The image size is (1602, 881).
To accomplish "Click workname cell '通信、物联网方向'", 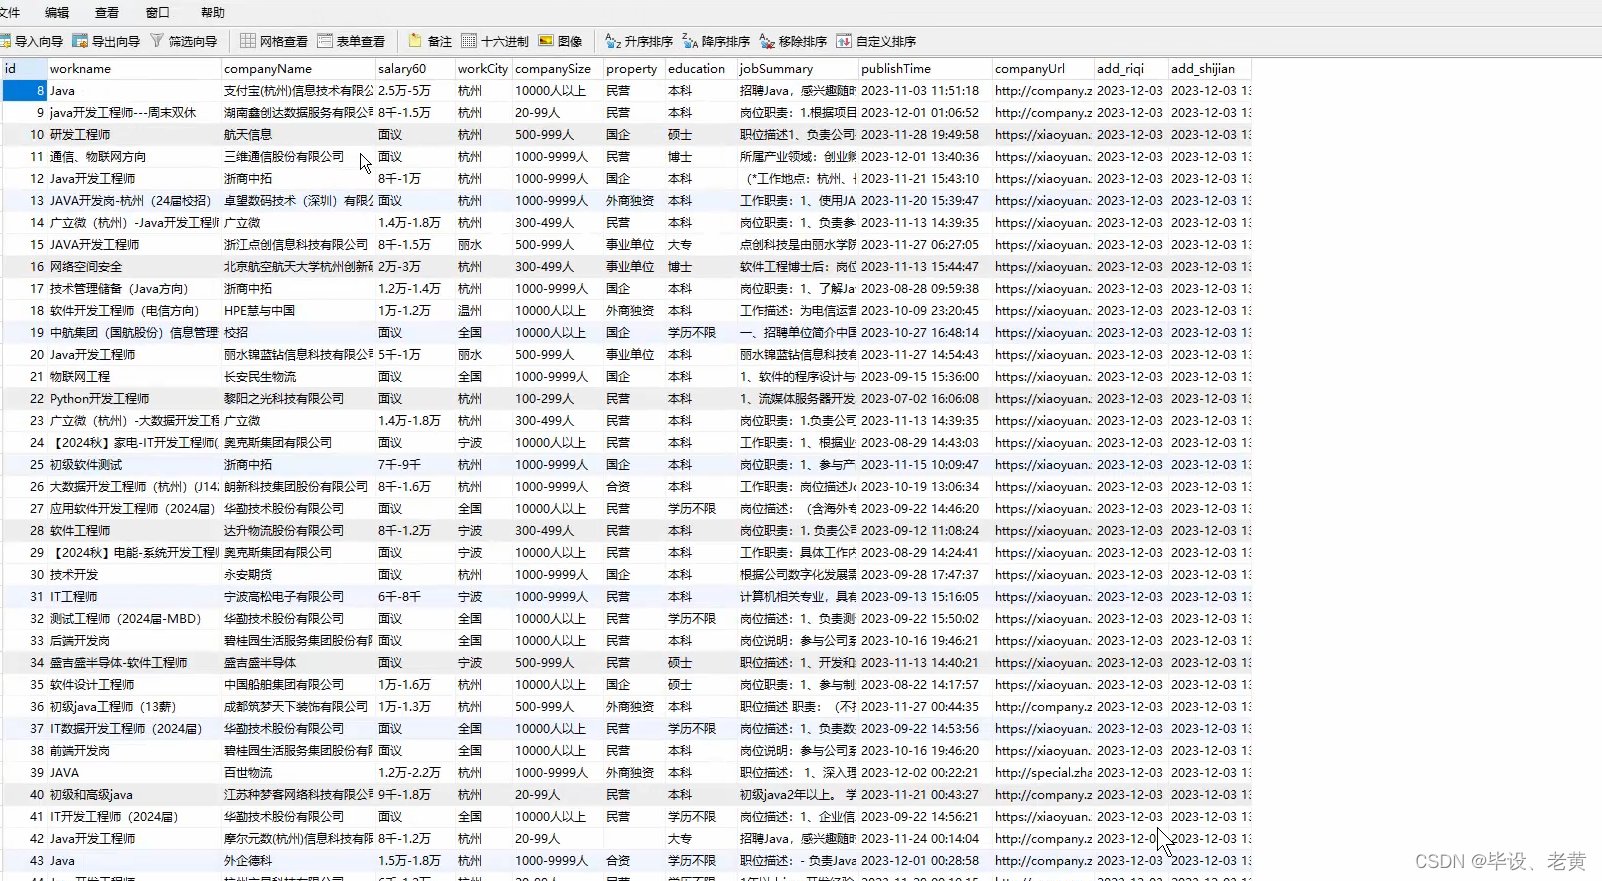I will [134, 157].
